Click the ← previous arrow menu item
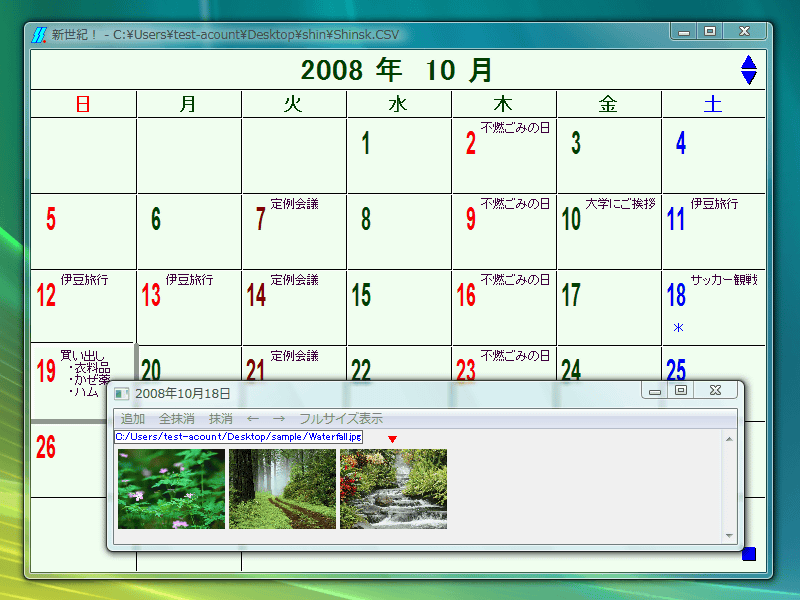Screen dimensions: 800x600 (x=253, y=419)
